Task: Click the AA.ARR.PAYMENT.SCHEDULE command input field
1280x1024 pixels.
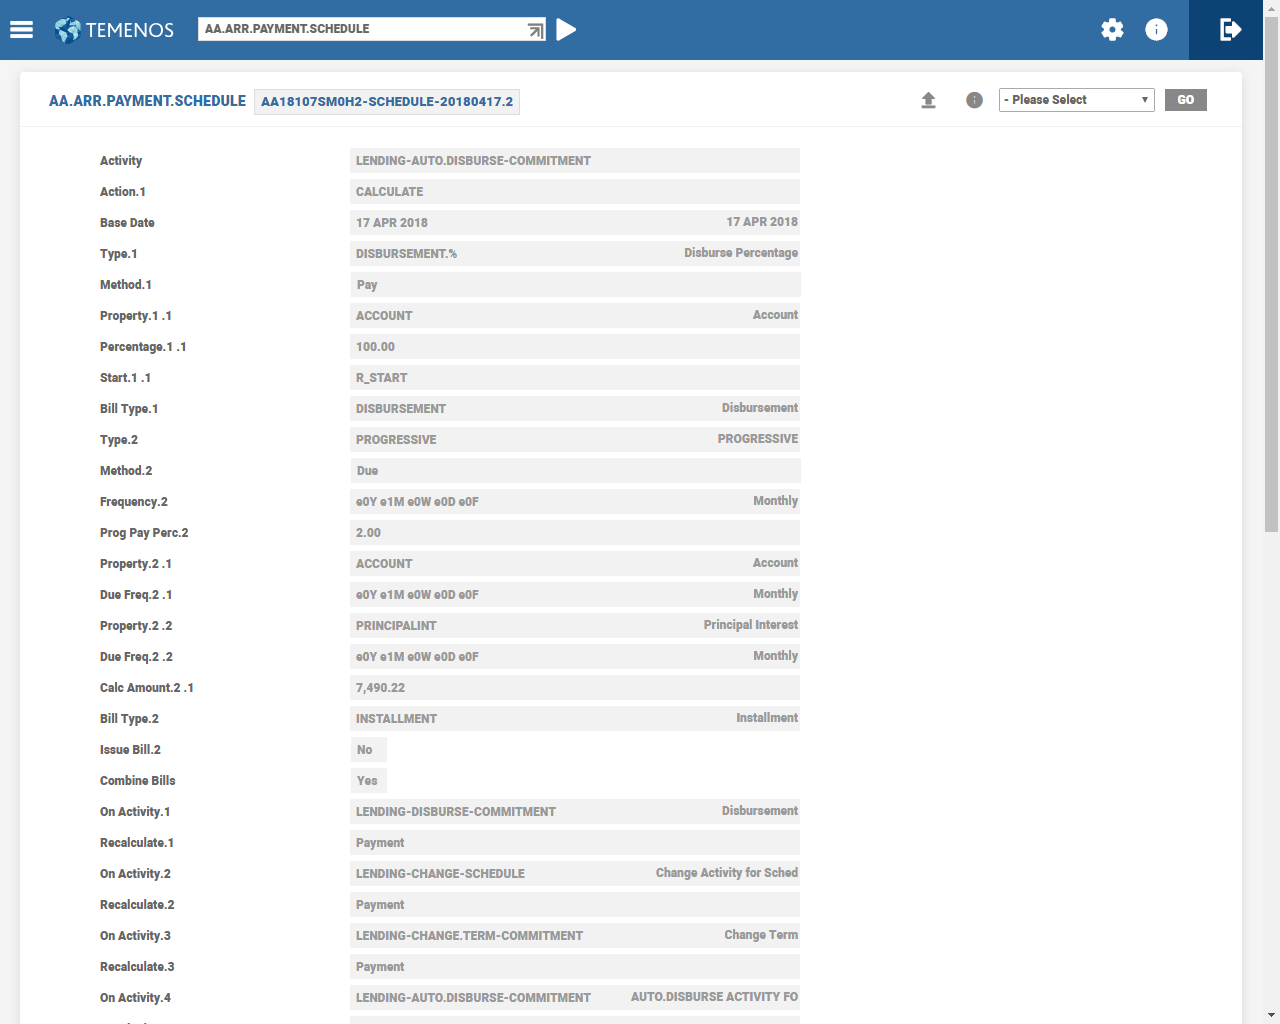Action: (360, 29)
